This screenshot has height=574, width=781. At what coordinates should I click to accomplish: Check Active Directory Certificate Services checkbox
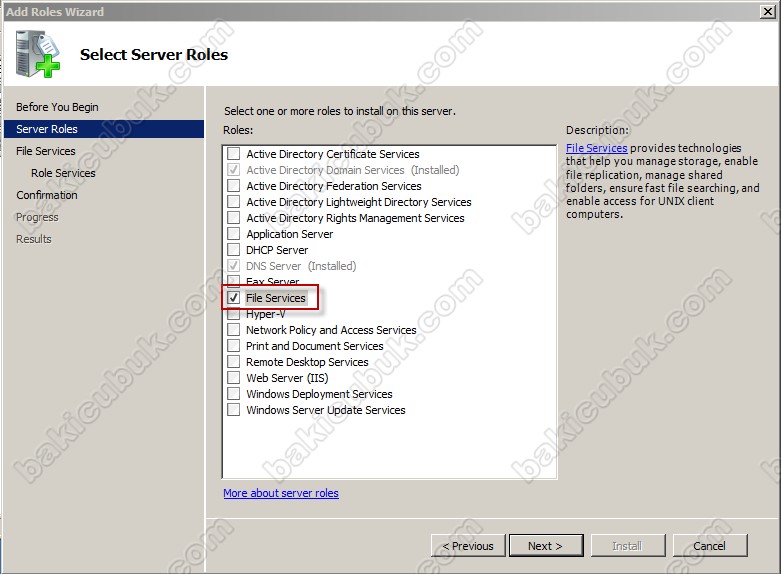(233, 153)
